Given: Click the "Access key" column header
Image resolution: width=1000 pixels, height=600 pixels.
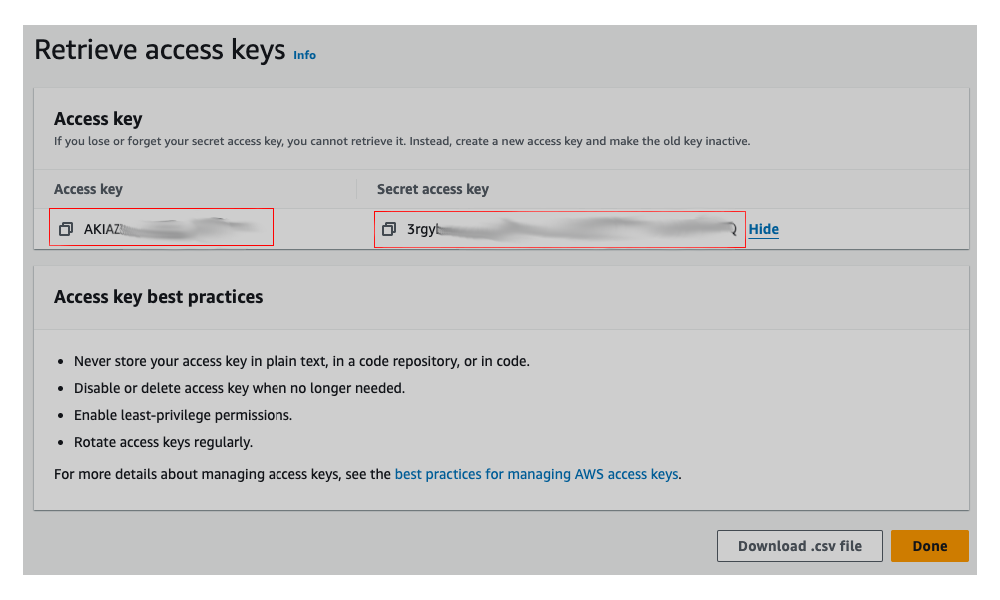Looking at the screenshot, I should pos(88,189).
